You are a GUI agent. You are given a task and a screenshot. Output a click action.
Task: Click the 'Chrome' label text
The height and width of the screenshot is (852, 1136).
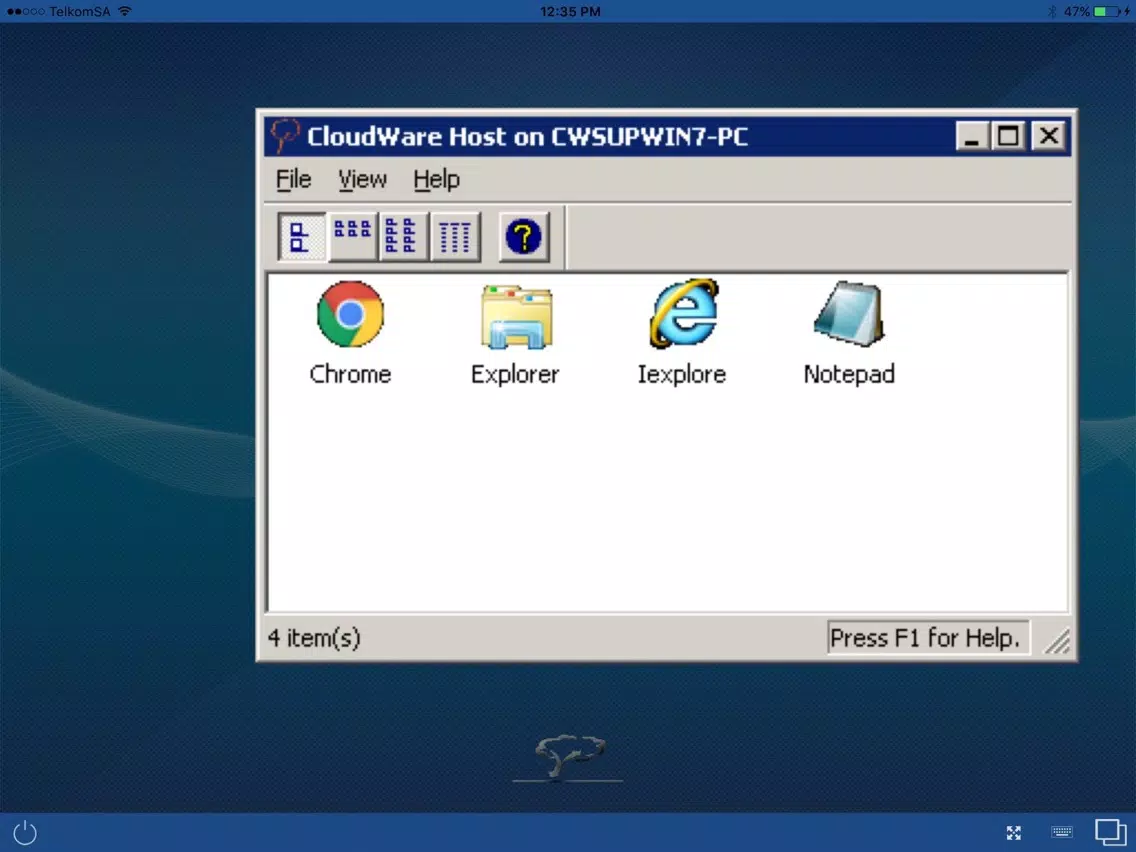point(350,374)
